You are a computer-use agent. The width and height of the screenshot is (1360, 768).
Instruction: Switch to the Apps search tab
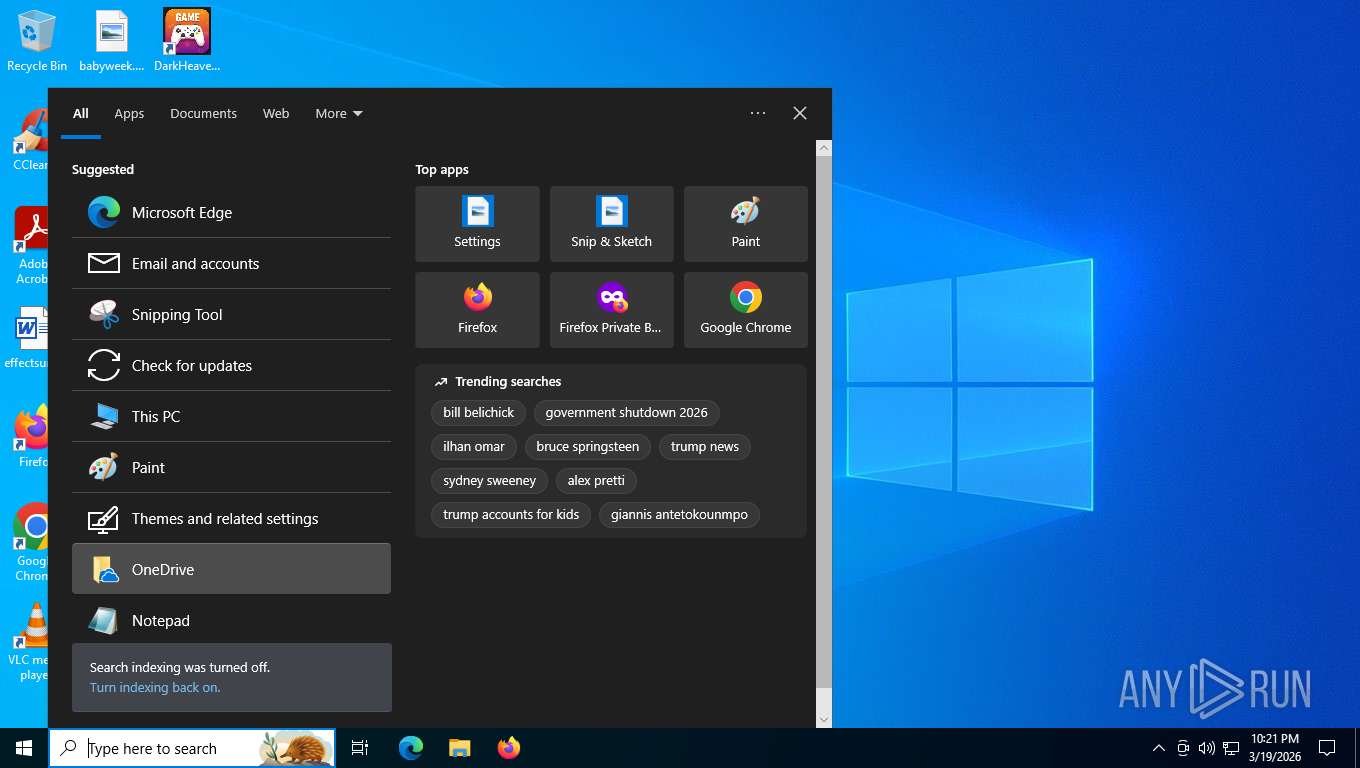(129, 113)
